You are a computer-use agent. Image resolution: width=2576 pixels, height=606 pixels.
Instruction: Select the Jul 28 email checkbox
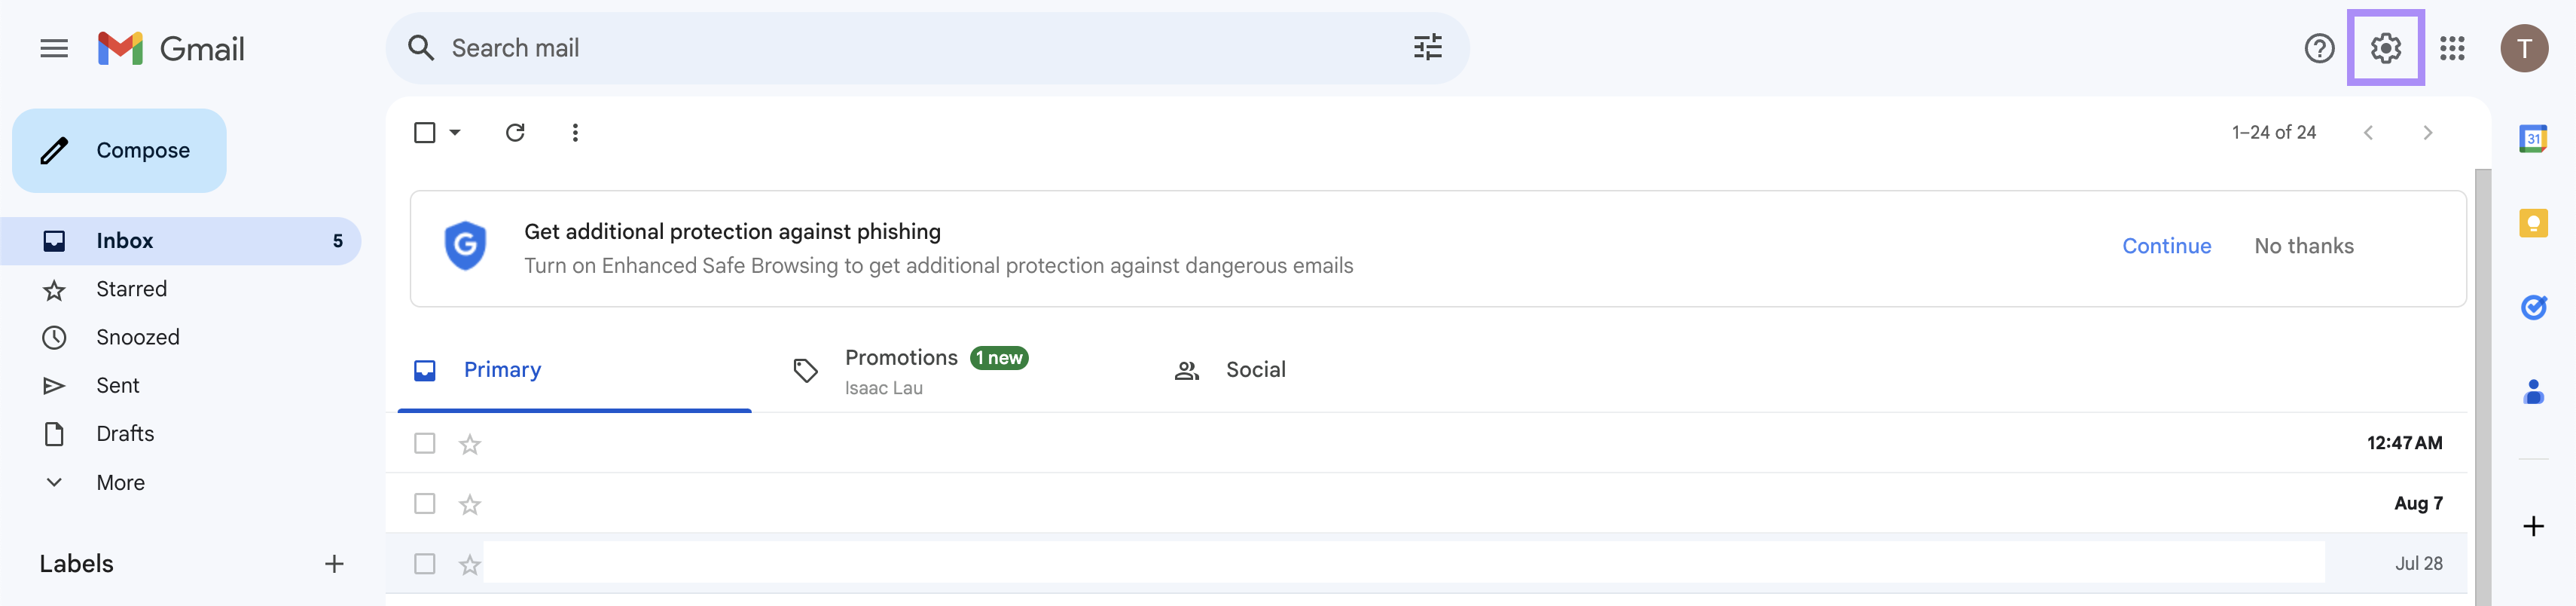click(425, 564)
